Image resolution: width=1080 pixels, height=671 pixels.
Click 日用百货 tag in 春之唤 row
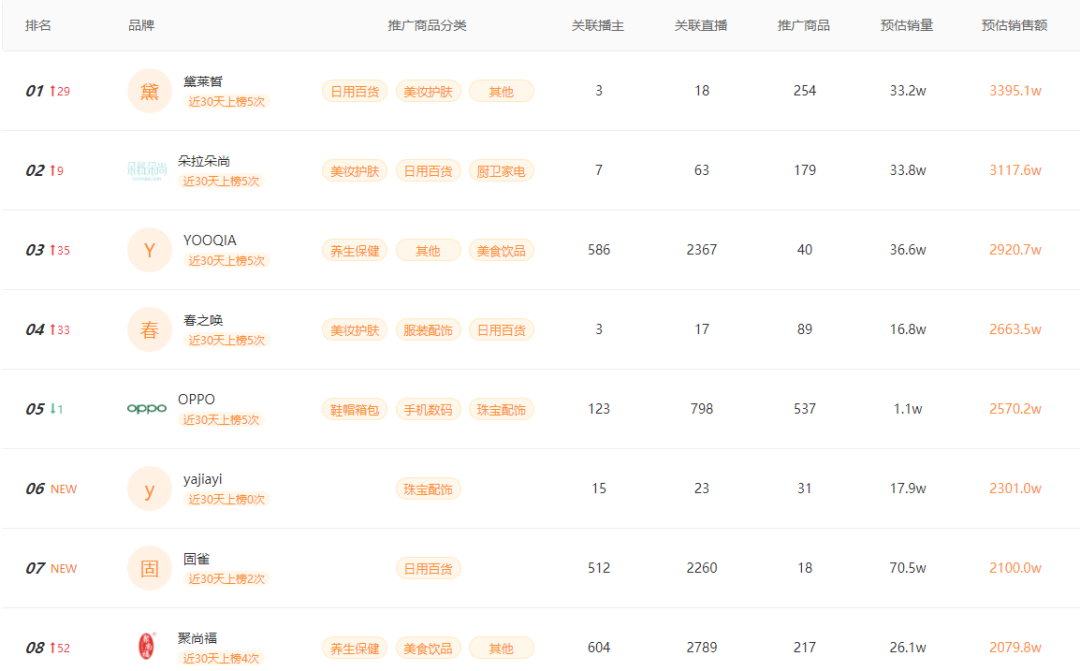pos(501,330)
